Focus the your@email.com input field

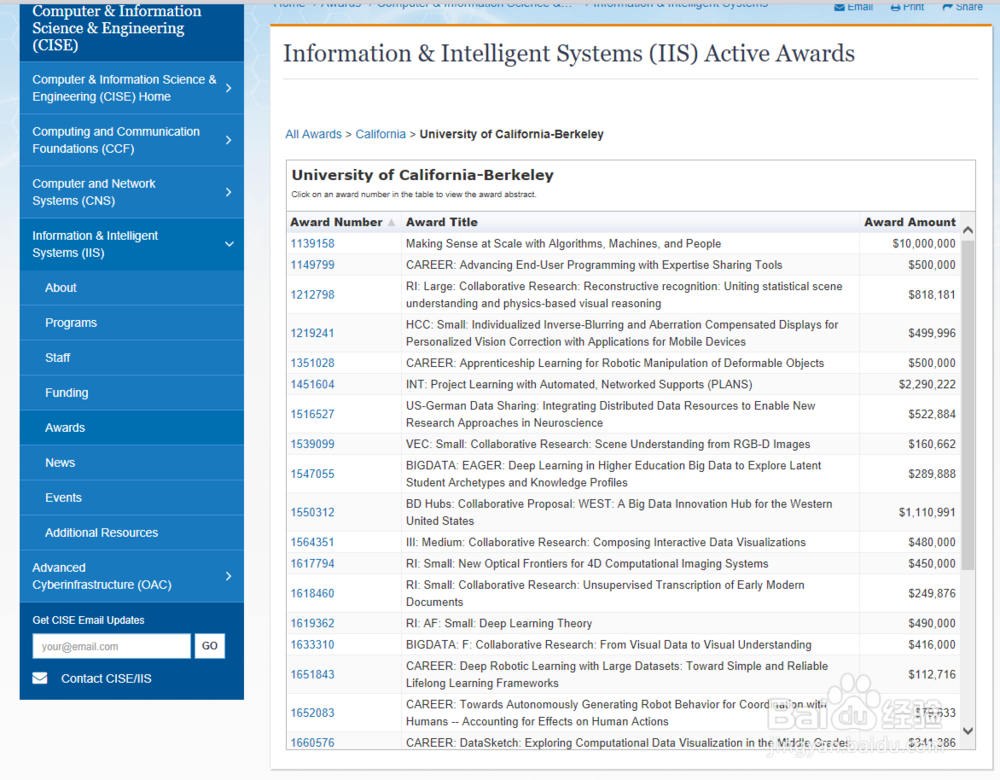[112, 646]
